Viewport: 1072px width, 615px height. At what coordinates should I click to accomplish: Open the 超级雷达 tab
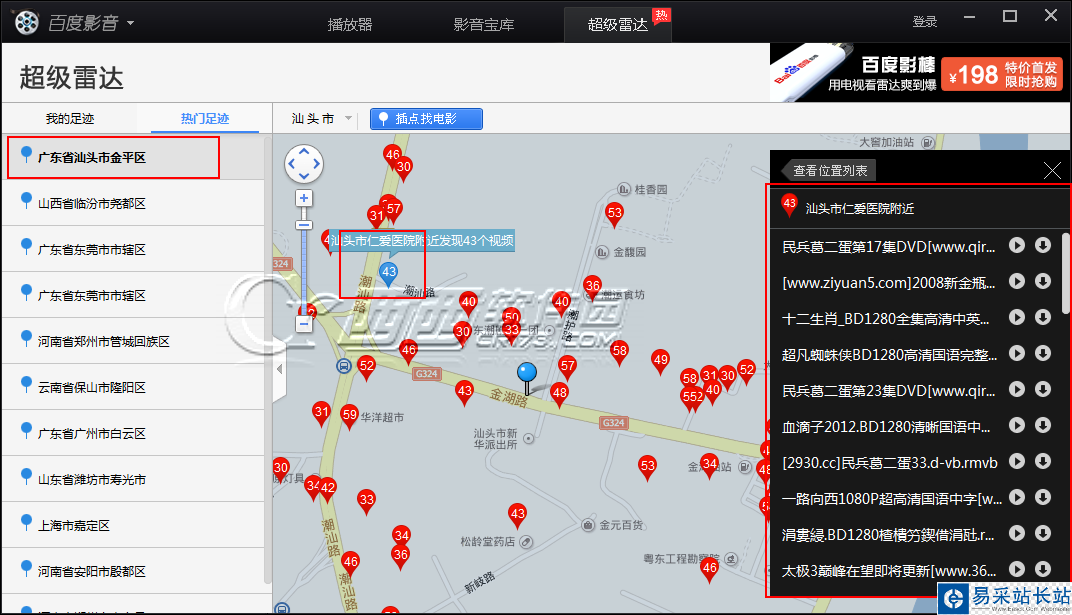[x=618, y=25]
